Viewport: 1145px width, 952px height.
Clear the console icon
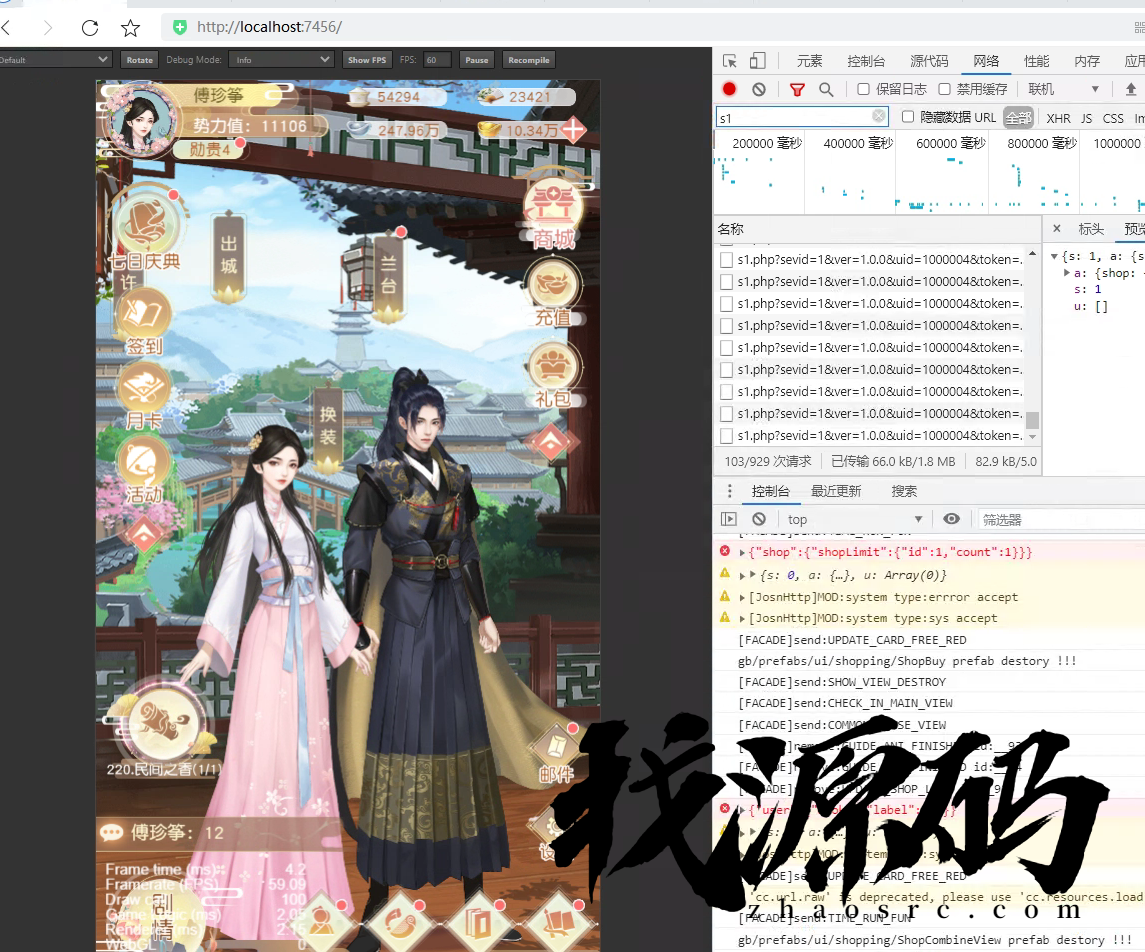tap(759, 518)
